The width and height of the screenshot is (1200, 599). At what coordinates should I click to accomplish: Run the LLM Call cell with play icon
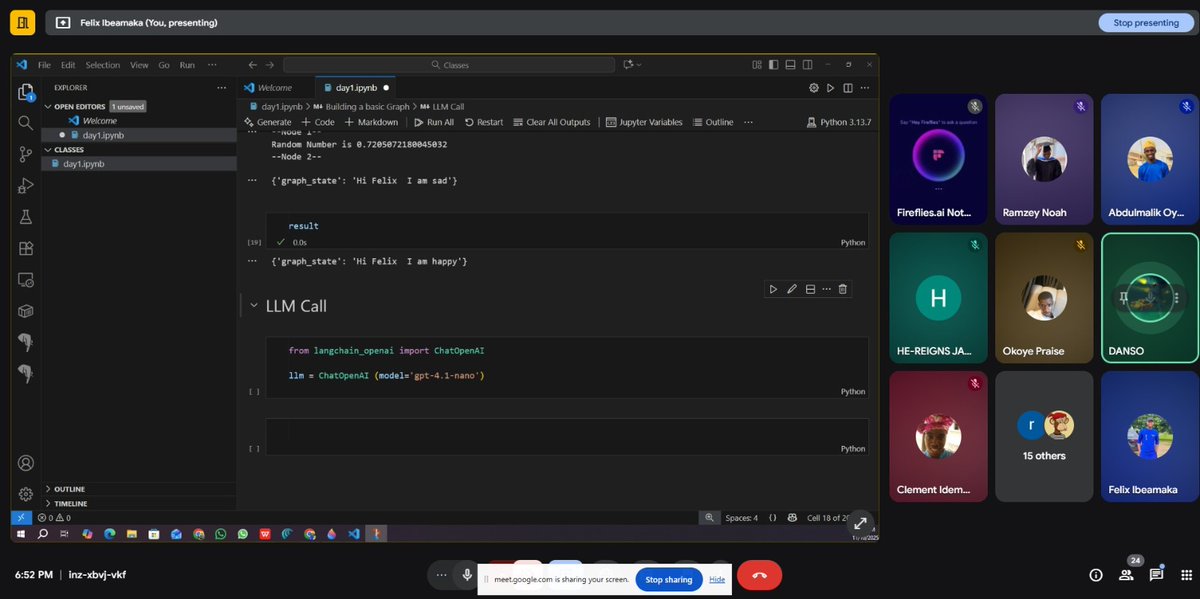(773, 289)
